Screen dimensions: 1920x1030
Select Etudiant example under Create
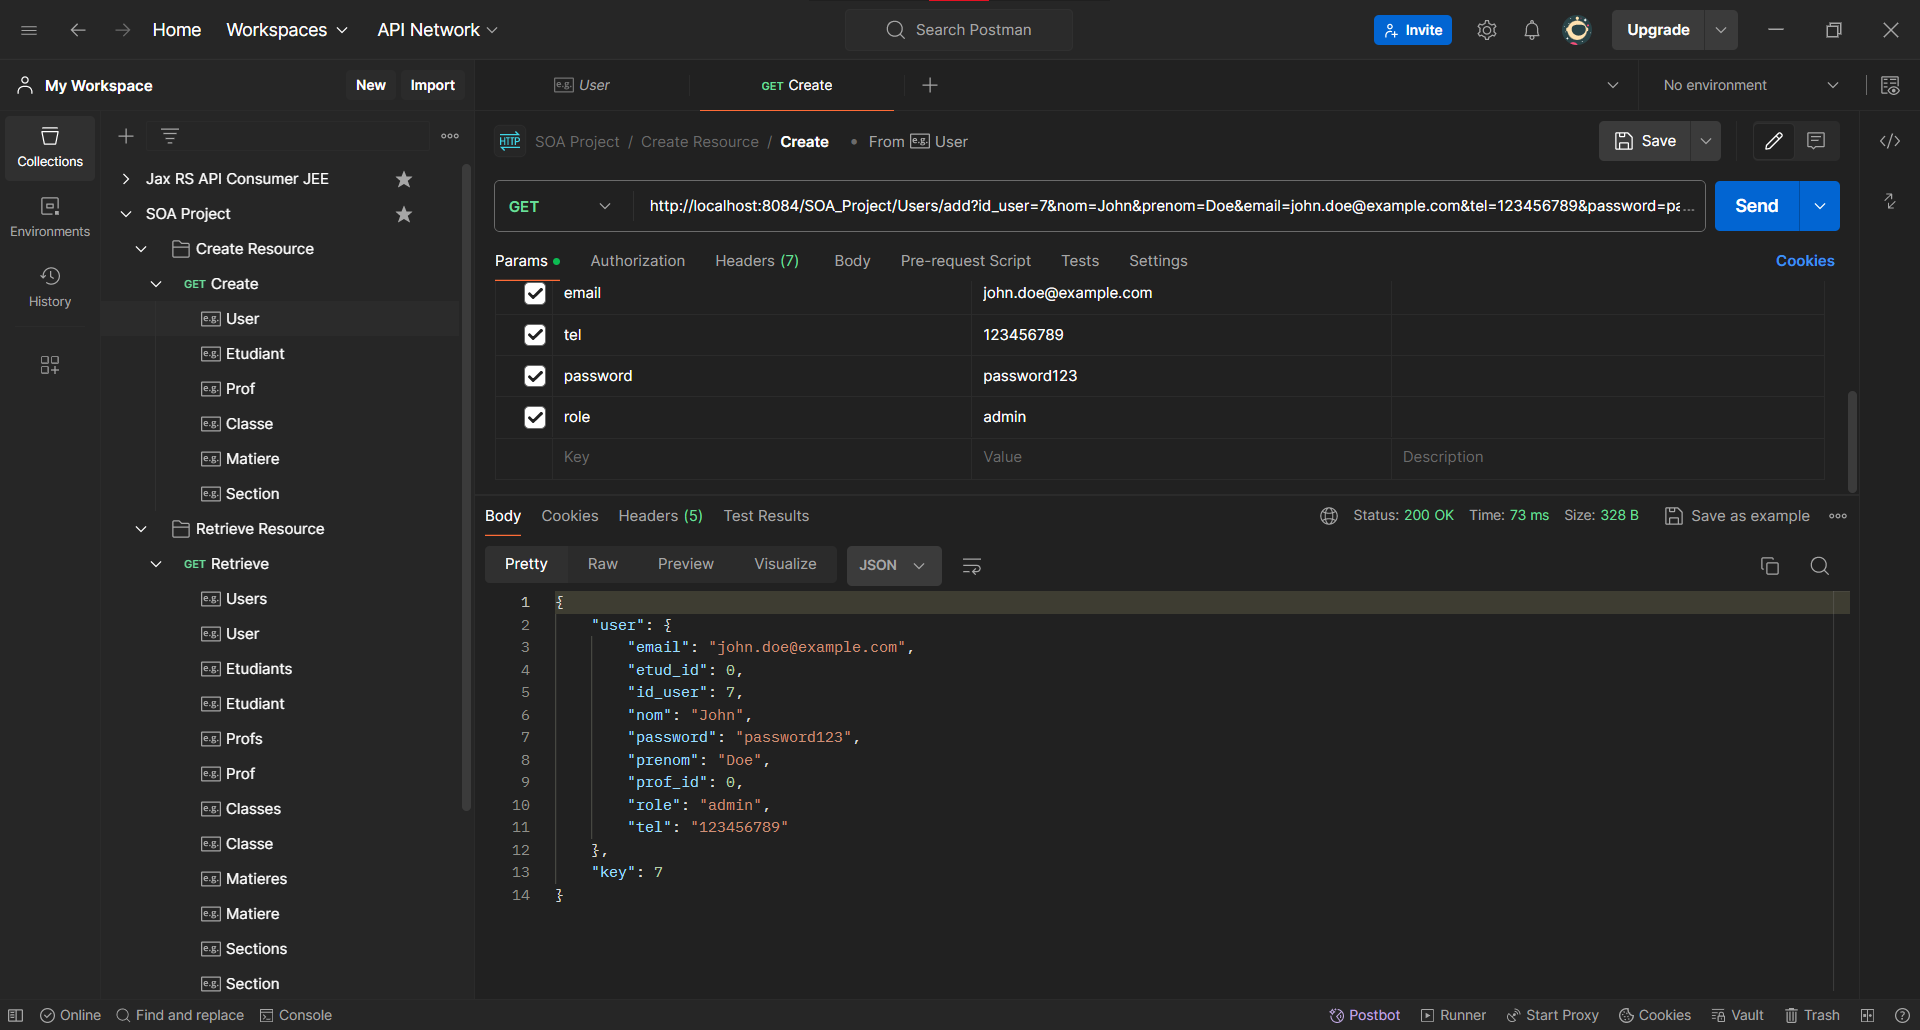(255, 354)
